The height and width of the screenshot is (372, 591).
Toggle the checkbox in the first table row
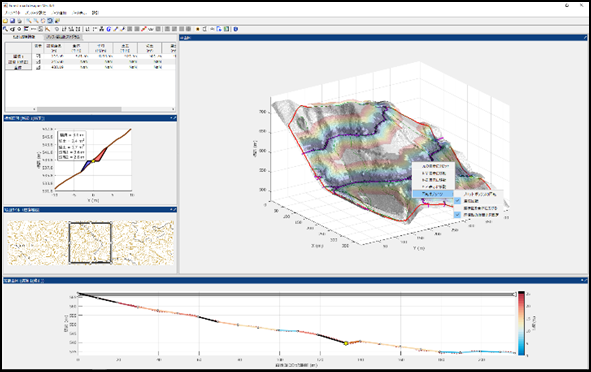(38, 56)
